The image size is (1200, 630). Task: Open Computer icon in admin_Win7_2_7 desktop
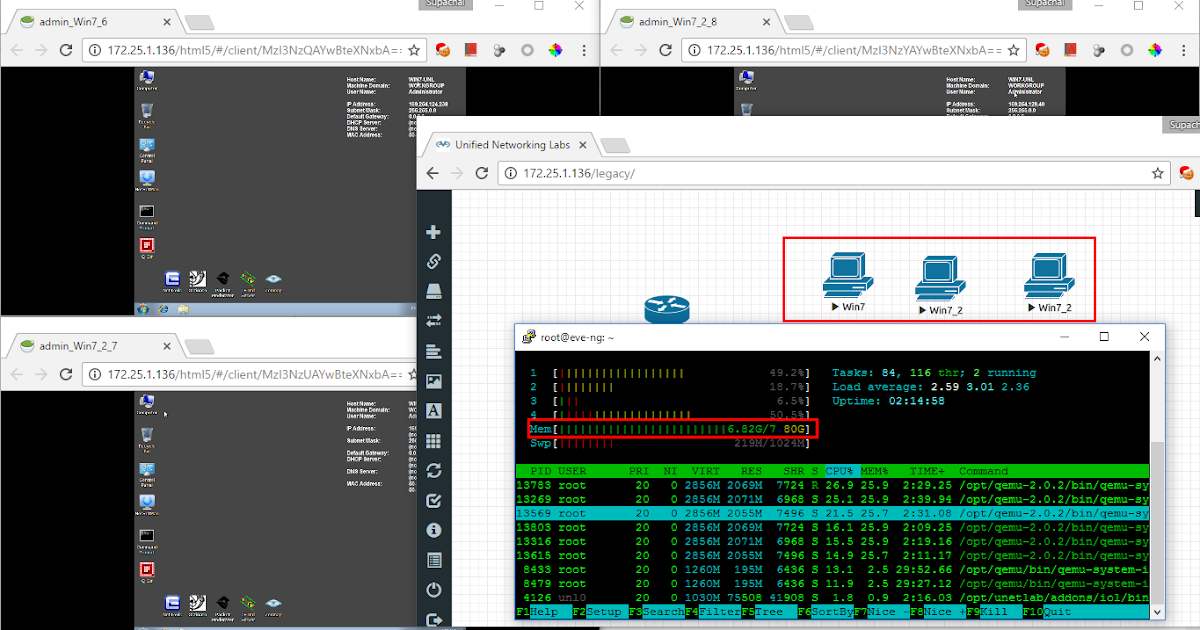147,403
